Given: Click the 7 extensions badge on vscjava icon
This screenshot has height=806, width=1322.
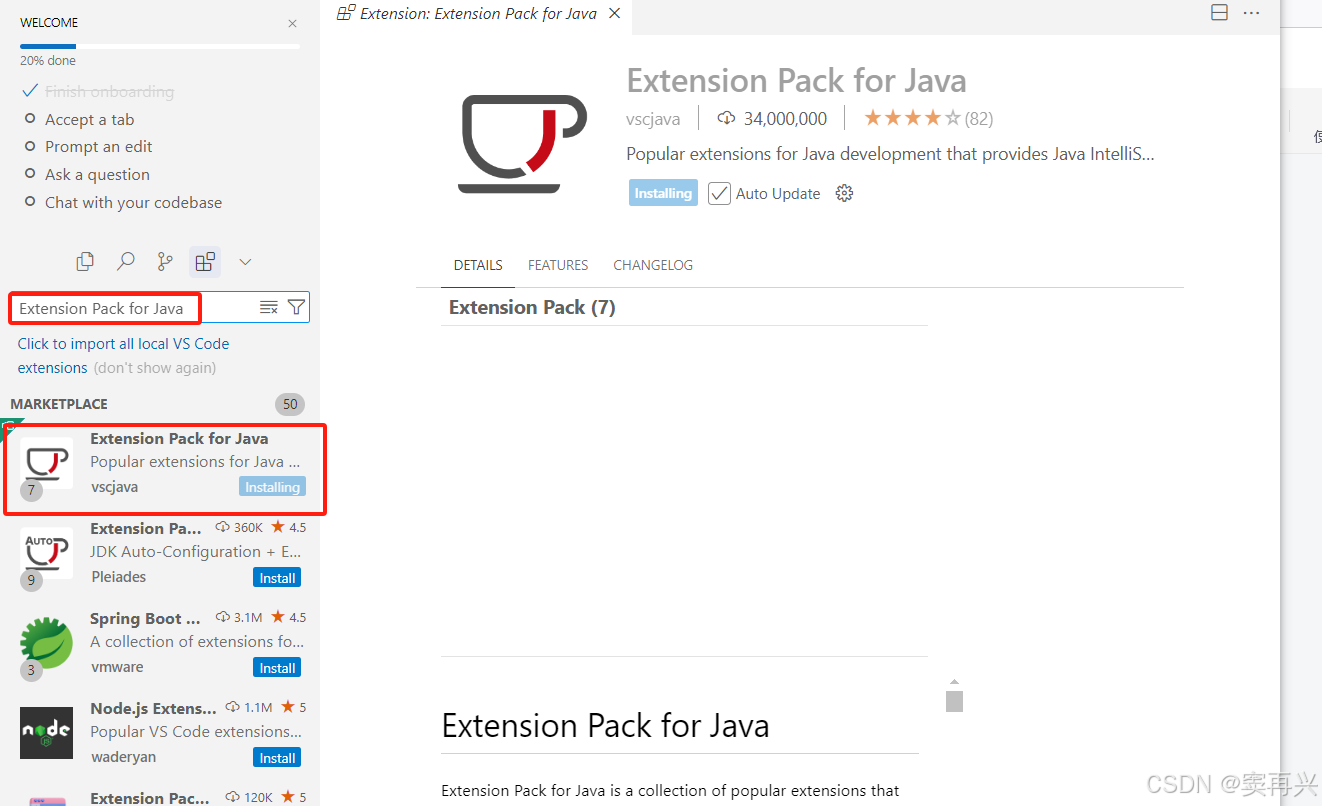Looking at the screenshot, I should 31,490.
